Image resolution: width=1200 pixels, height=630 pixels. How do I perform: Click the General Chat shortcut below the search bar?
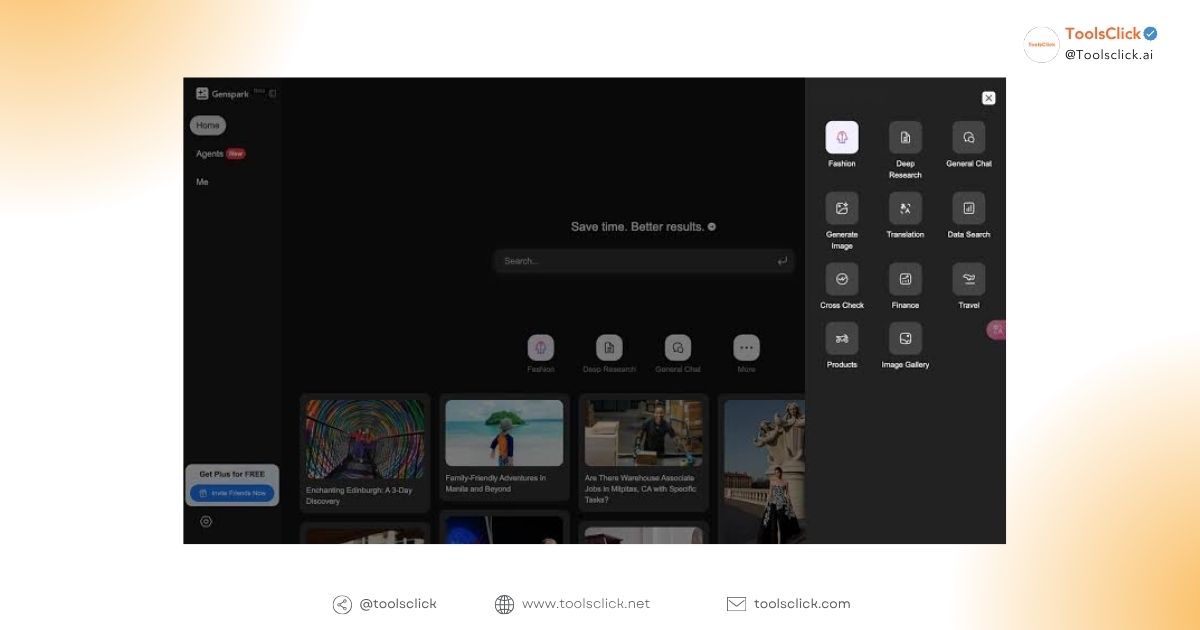678,348
